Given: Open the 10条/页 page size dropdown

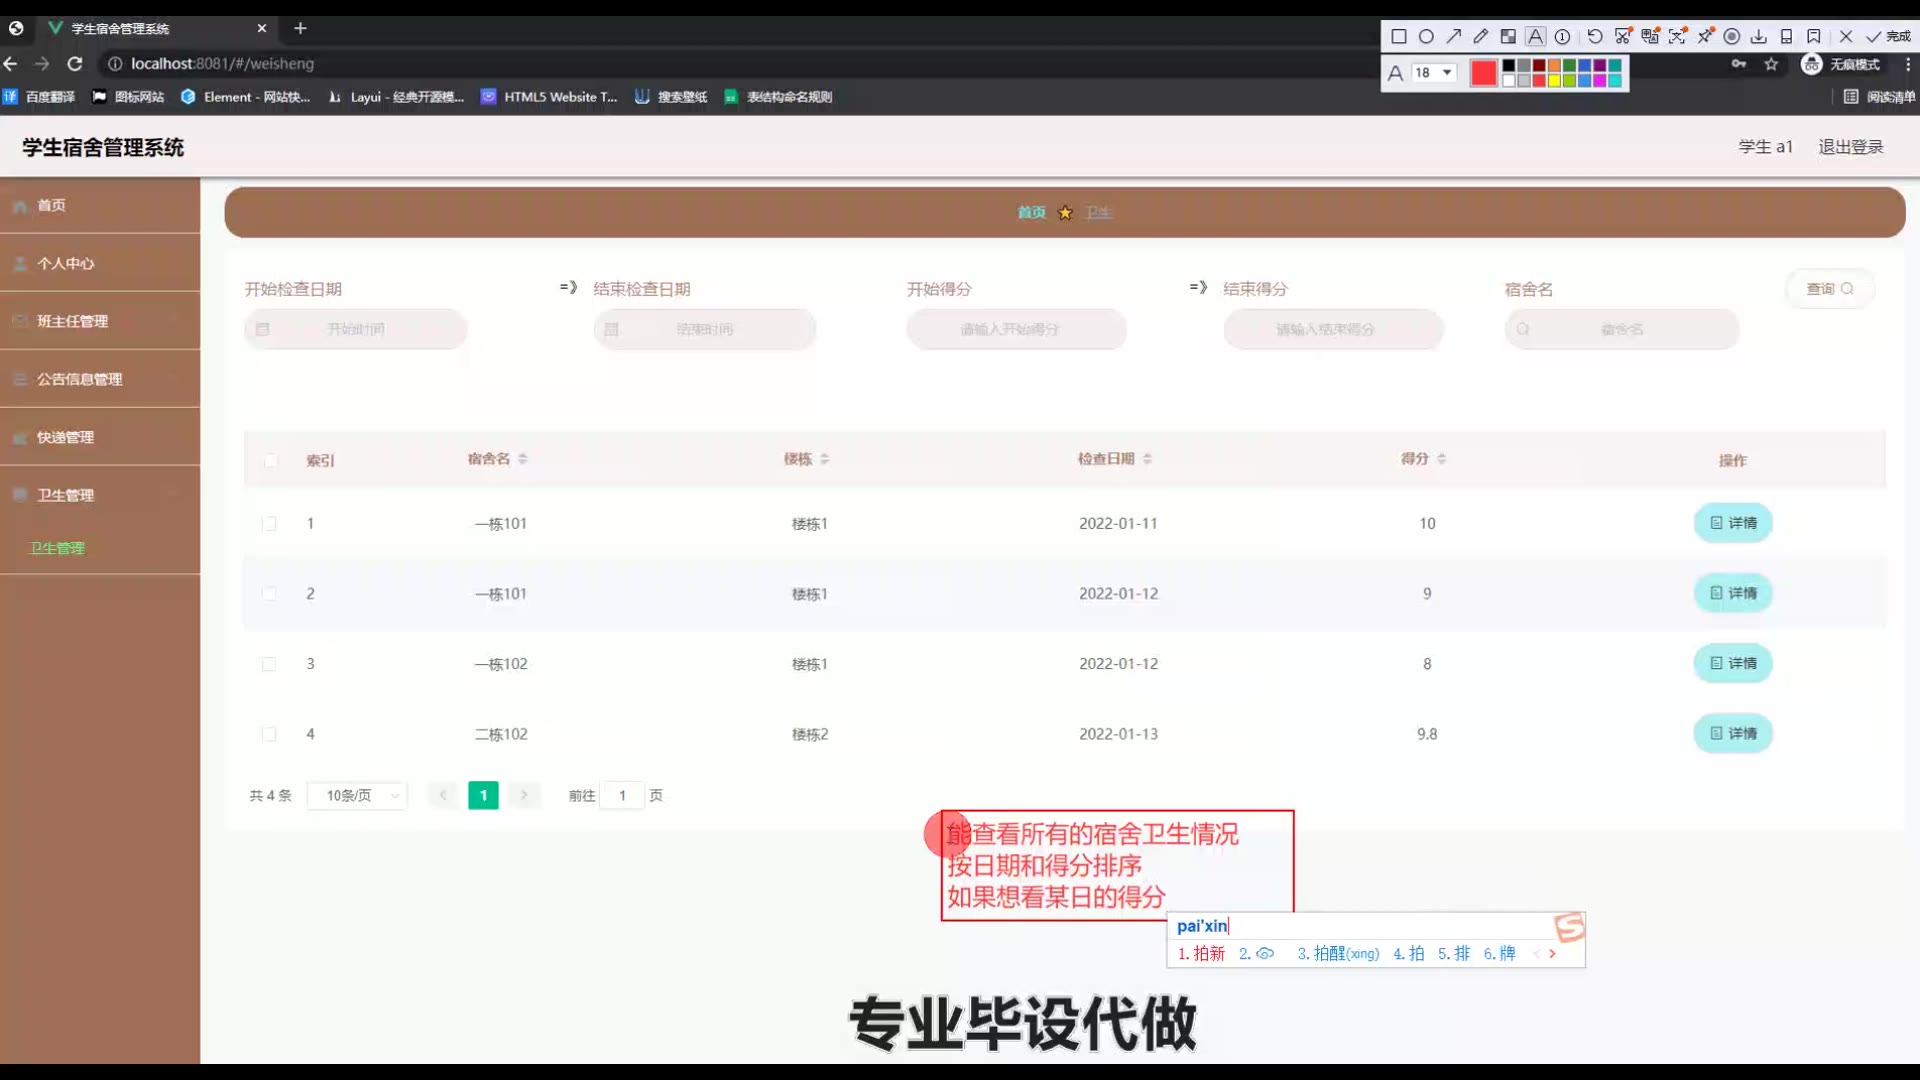Looking at the screenshot, I should click(357, 796).
